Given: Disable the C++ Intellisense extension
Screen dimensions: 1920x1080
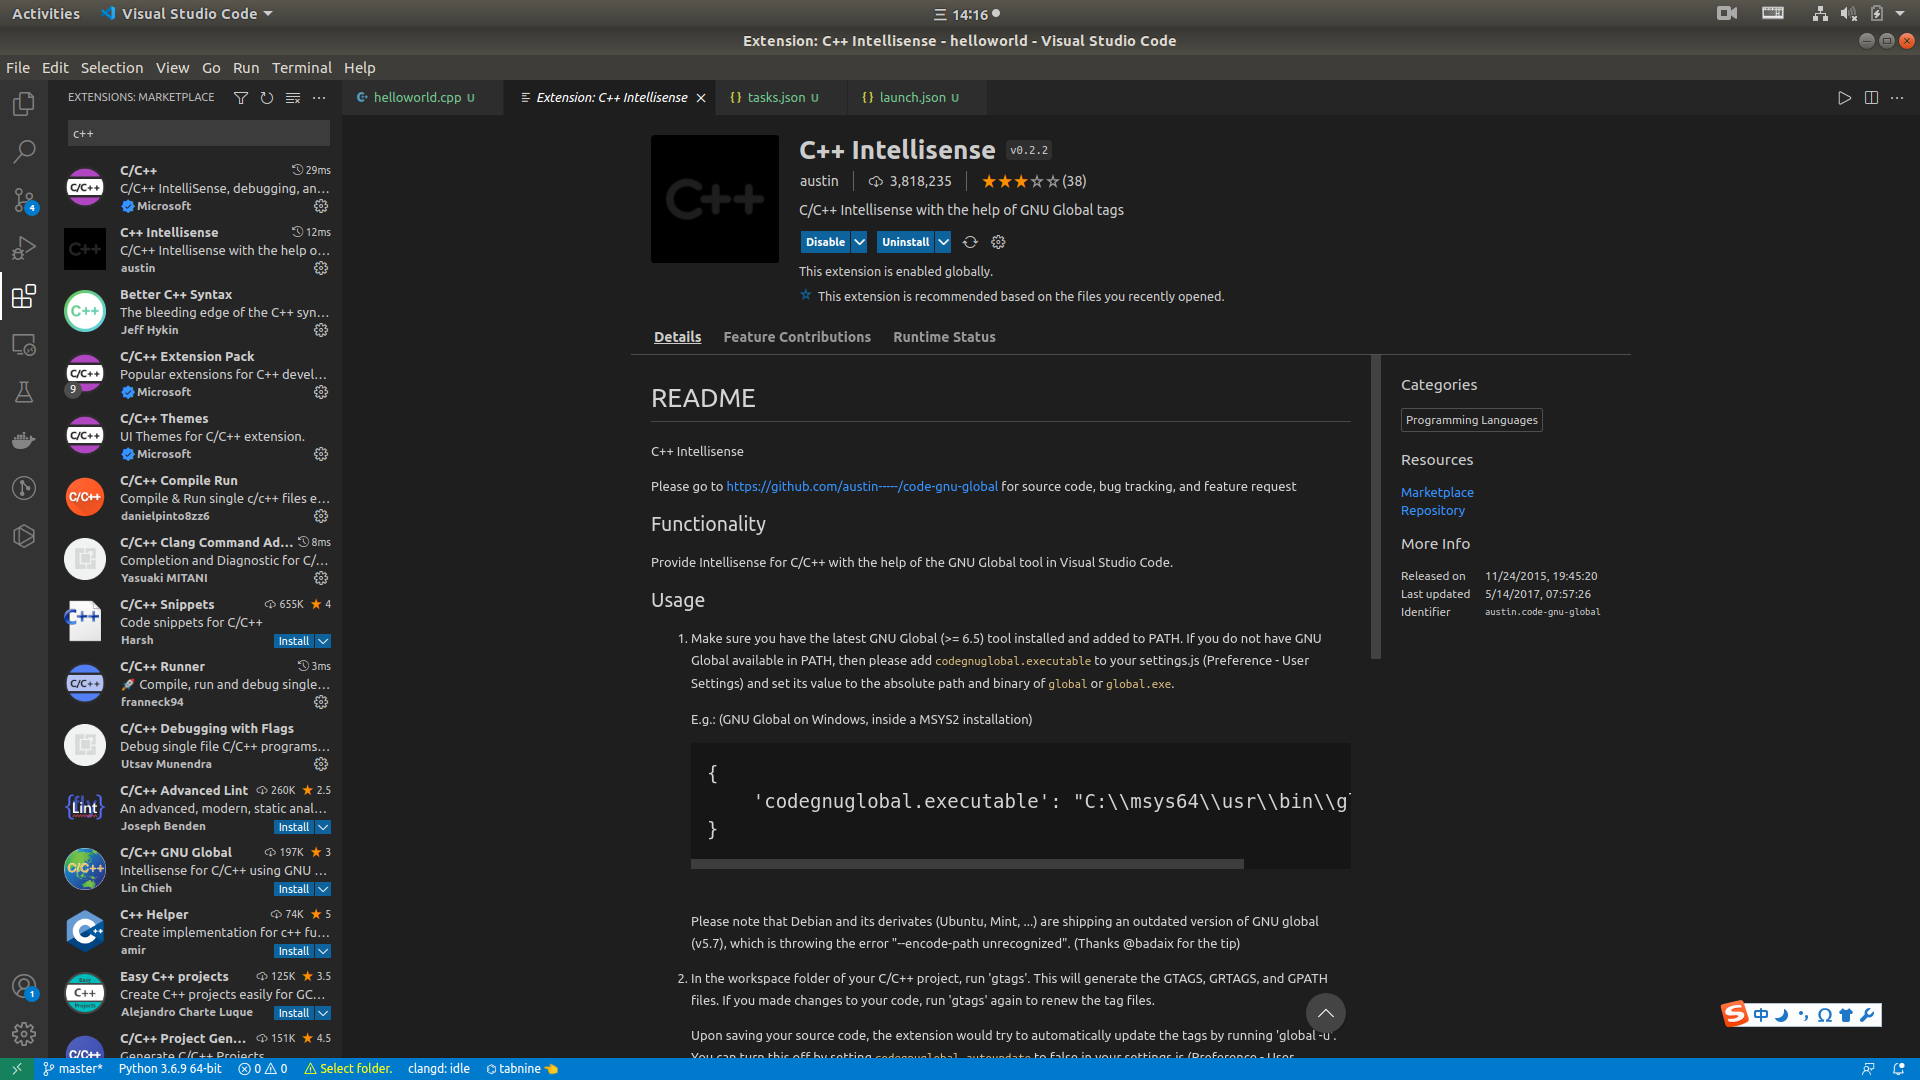Looking at the screenshot, I should pos(826,242).
